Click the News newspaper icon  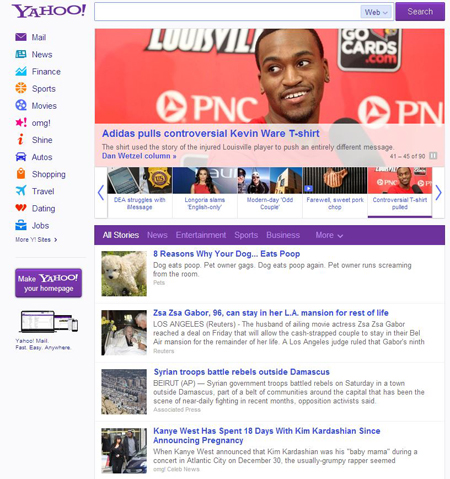[x=21, y=54]
